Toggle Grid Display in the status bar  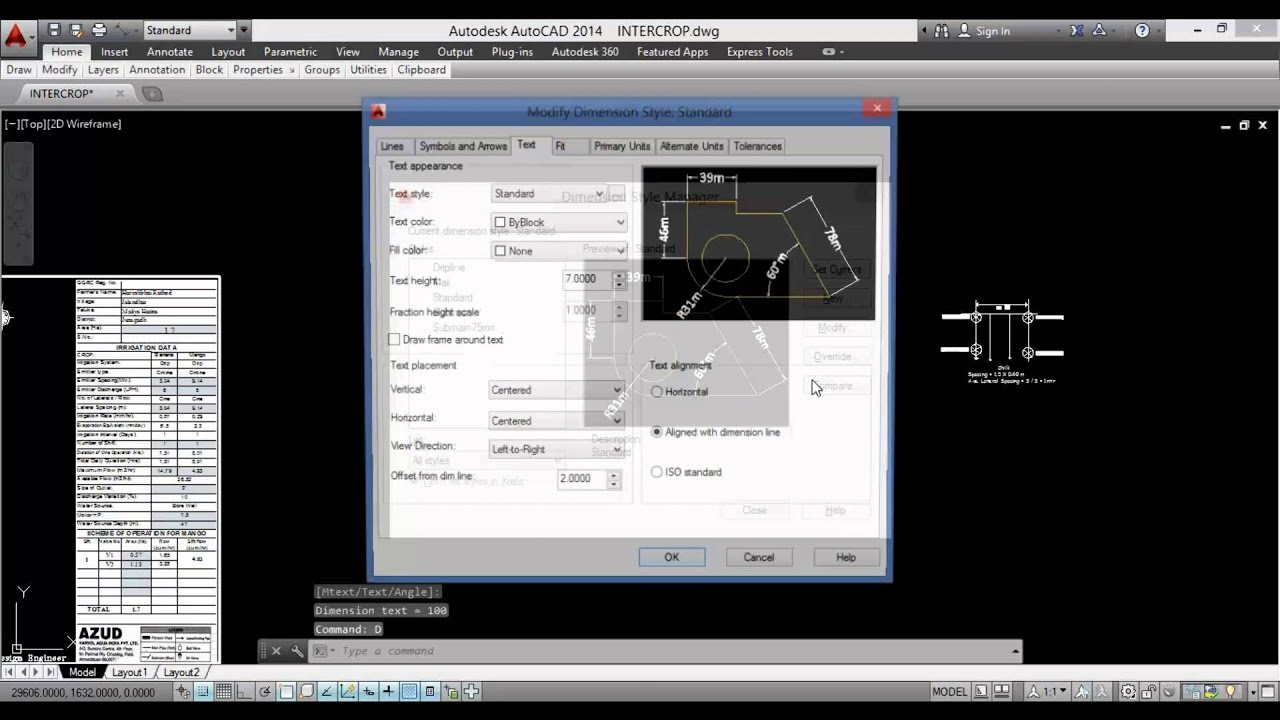pos(224,691)
